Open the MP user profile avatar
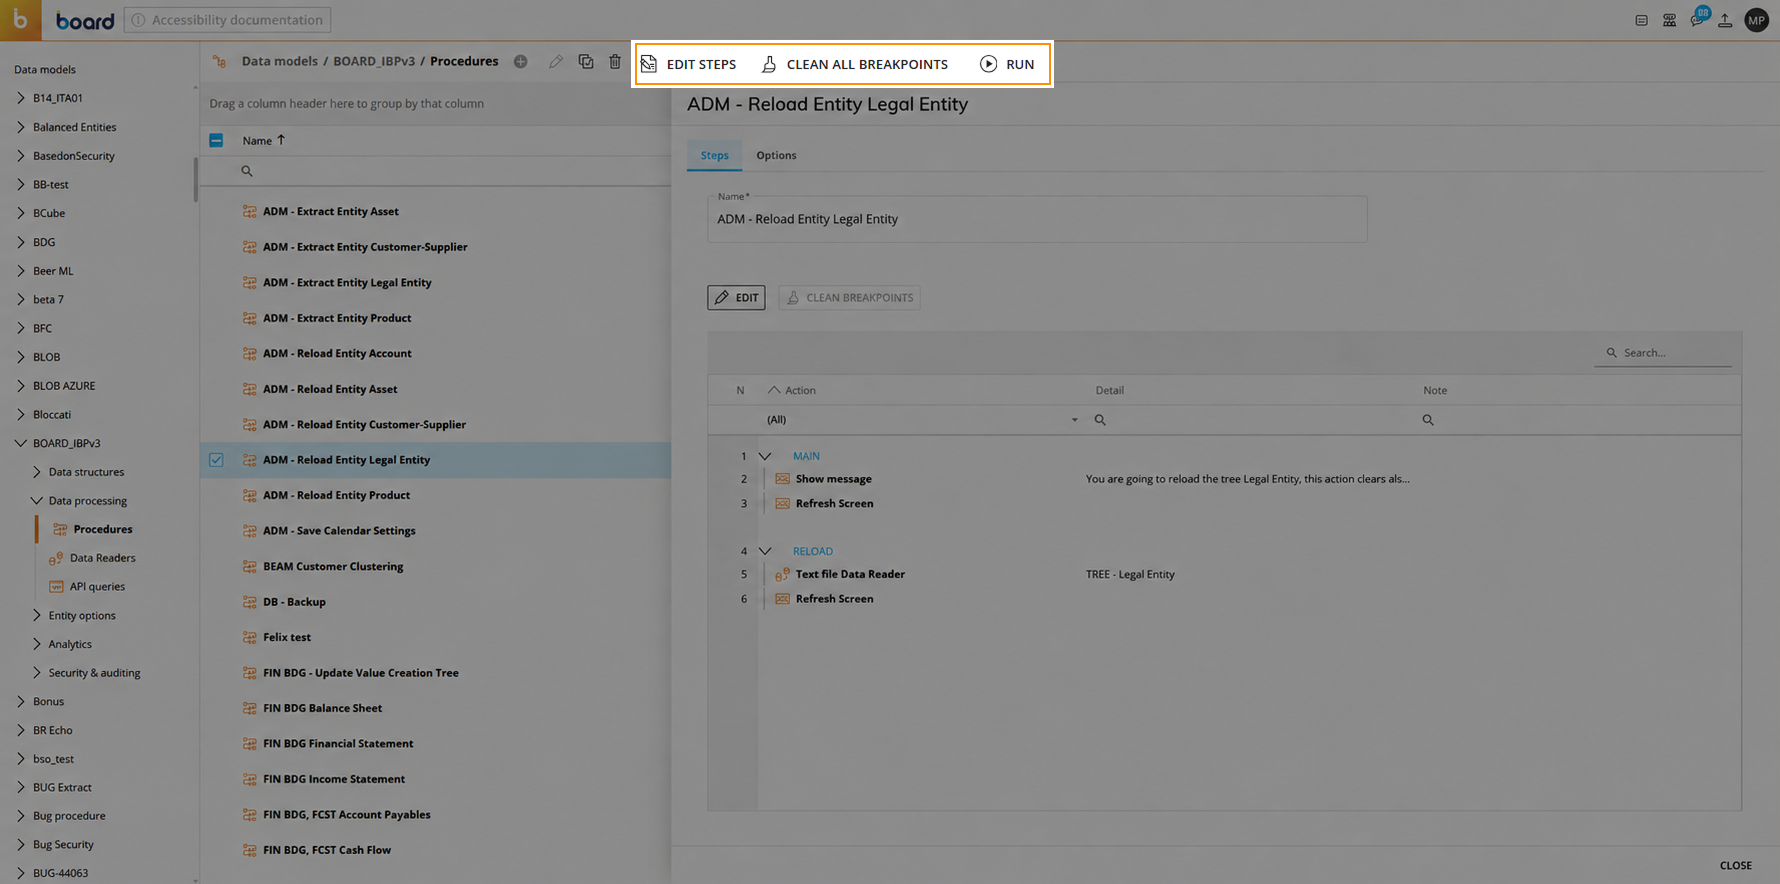The height and width of the screenshot is (884, 1780). click(x=1756, y=20)
